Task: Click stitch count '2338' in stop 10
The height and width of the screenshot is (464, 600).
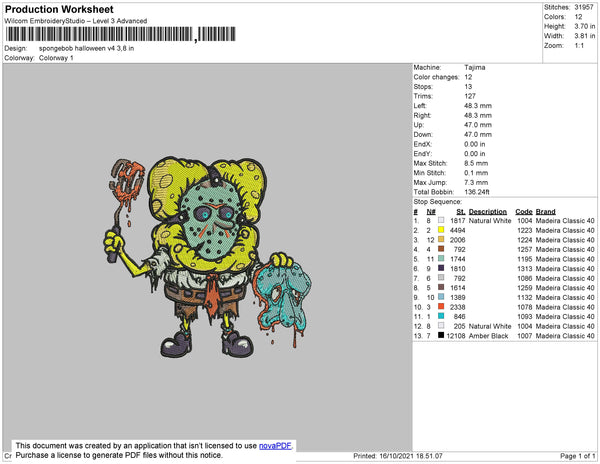Action: pyautogui.click(x=458, y=307)
